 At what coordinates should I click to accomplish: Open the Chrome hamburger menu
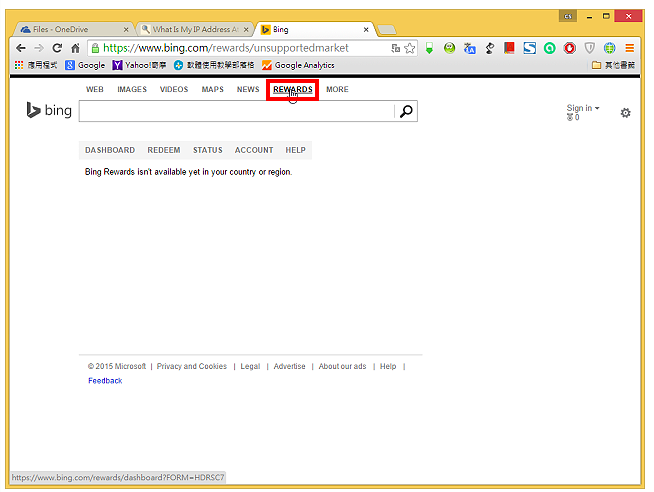coord(629,48)
